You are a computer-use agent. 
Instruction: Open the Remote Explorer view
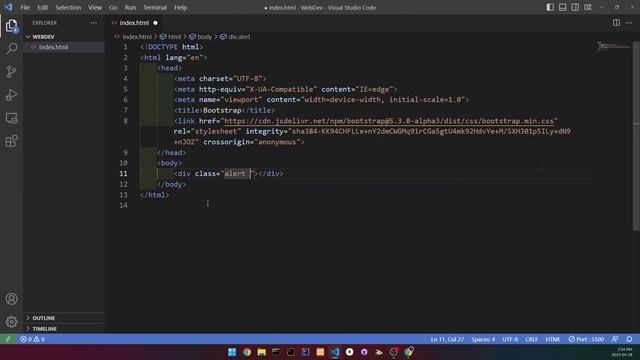coord(11,118)
